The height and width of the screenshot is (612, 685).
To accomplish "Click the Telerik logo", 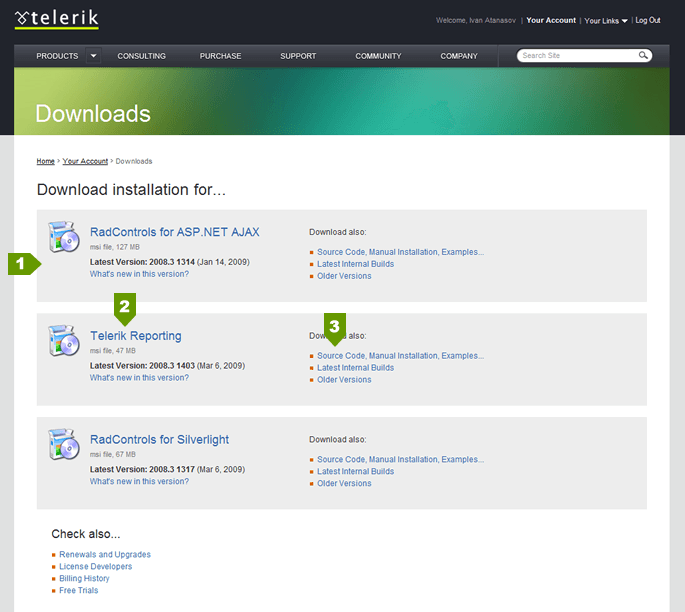I will tap(57, 19).
